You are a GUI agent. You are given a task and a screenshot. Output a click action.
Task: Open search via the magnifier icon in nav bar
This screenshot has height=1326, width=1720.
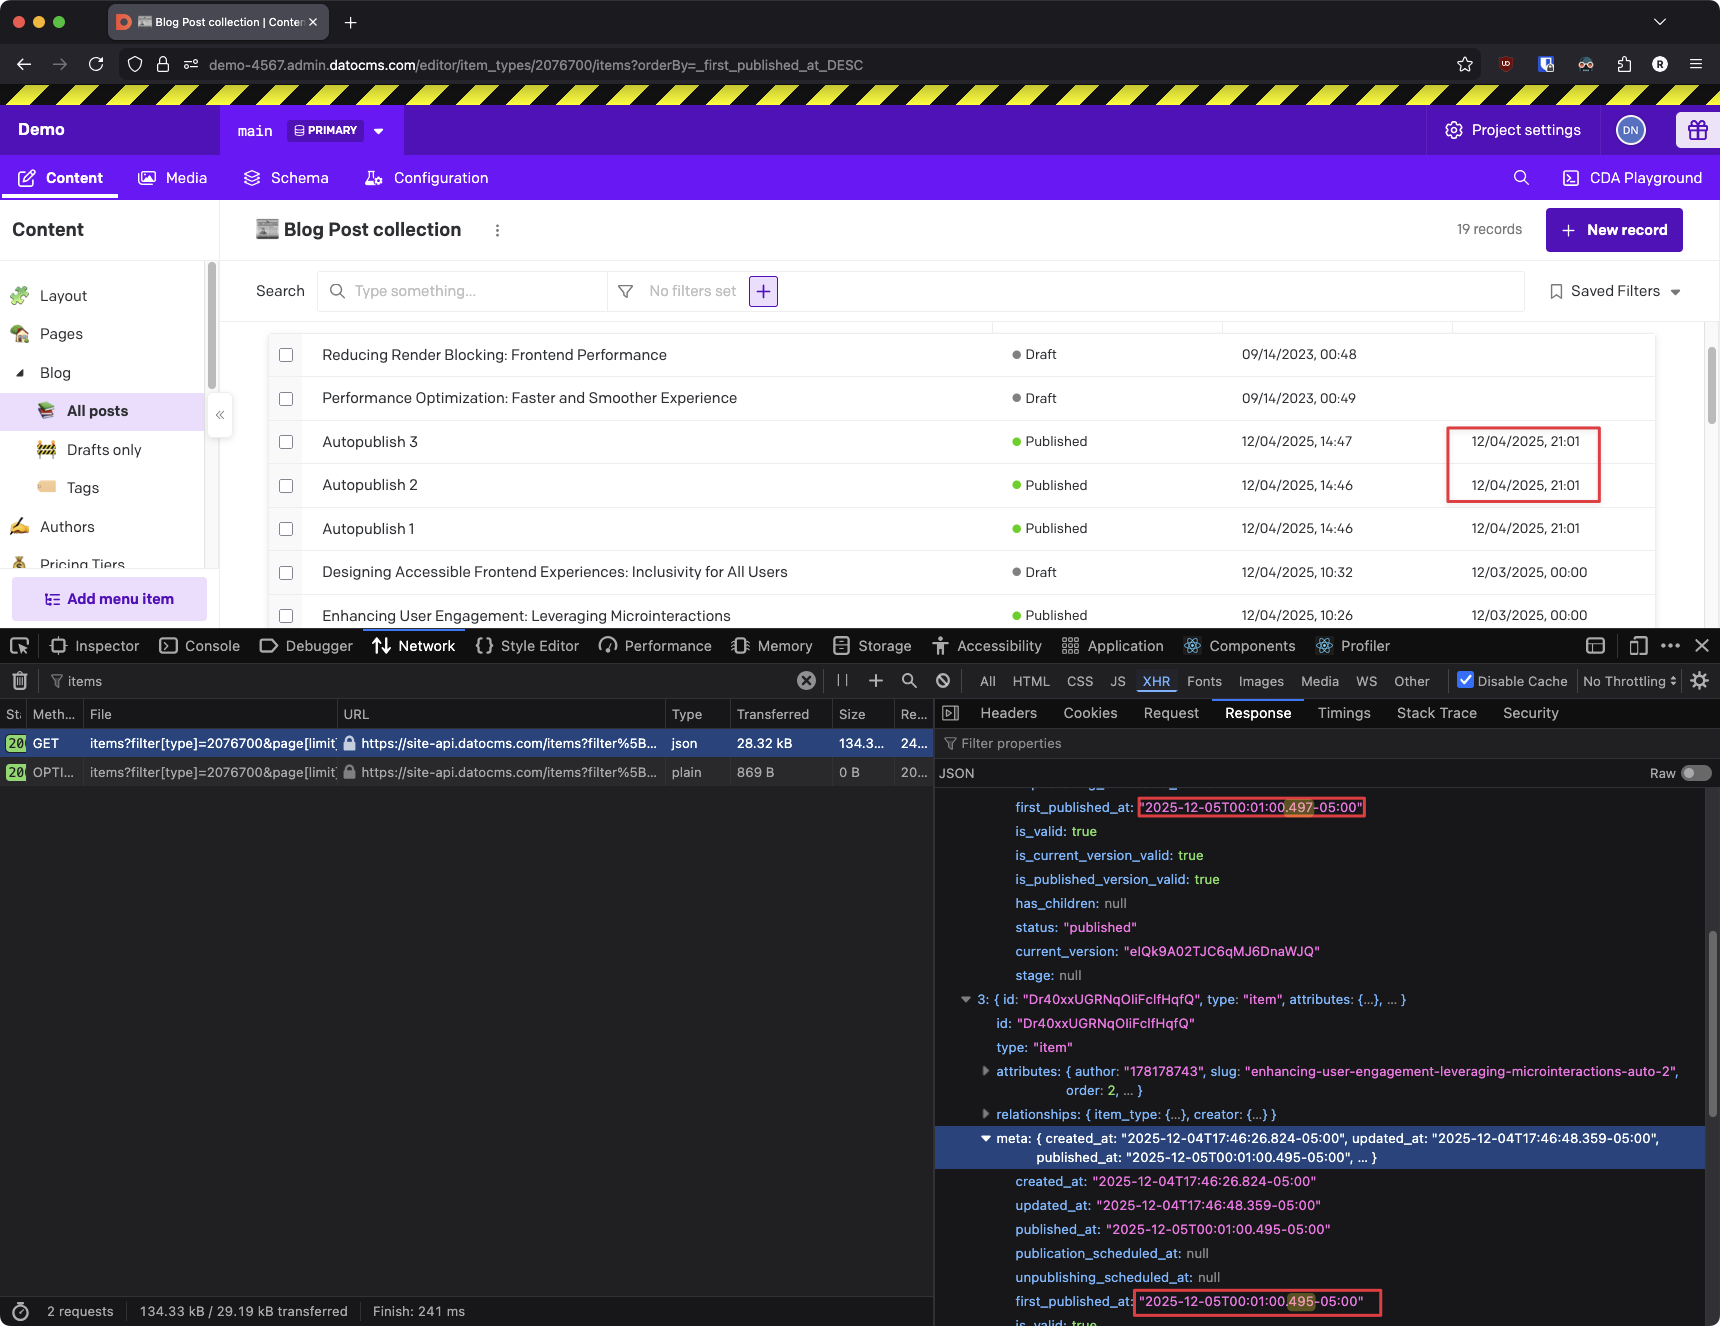coord(1521,178)
